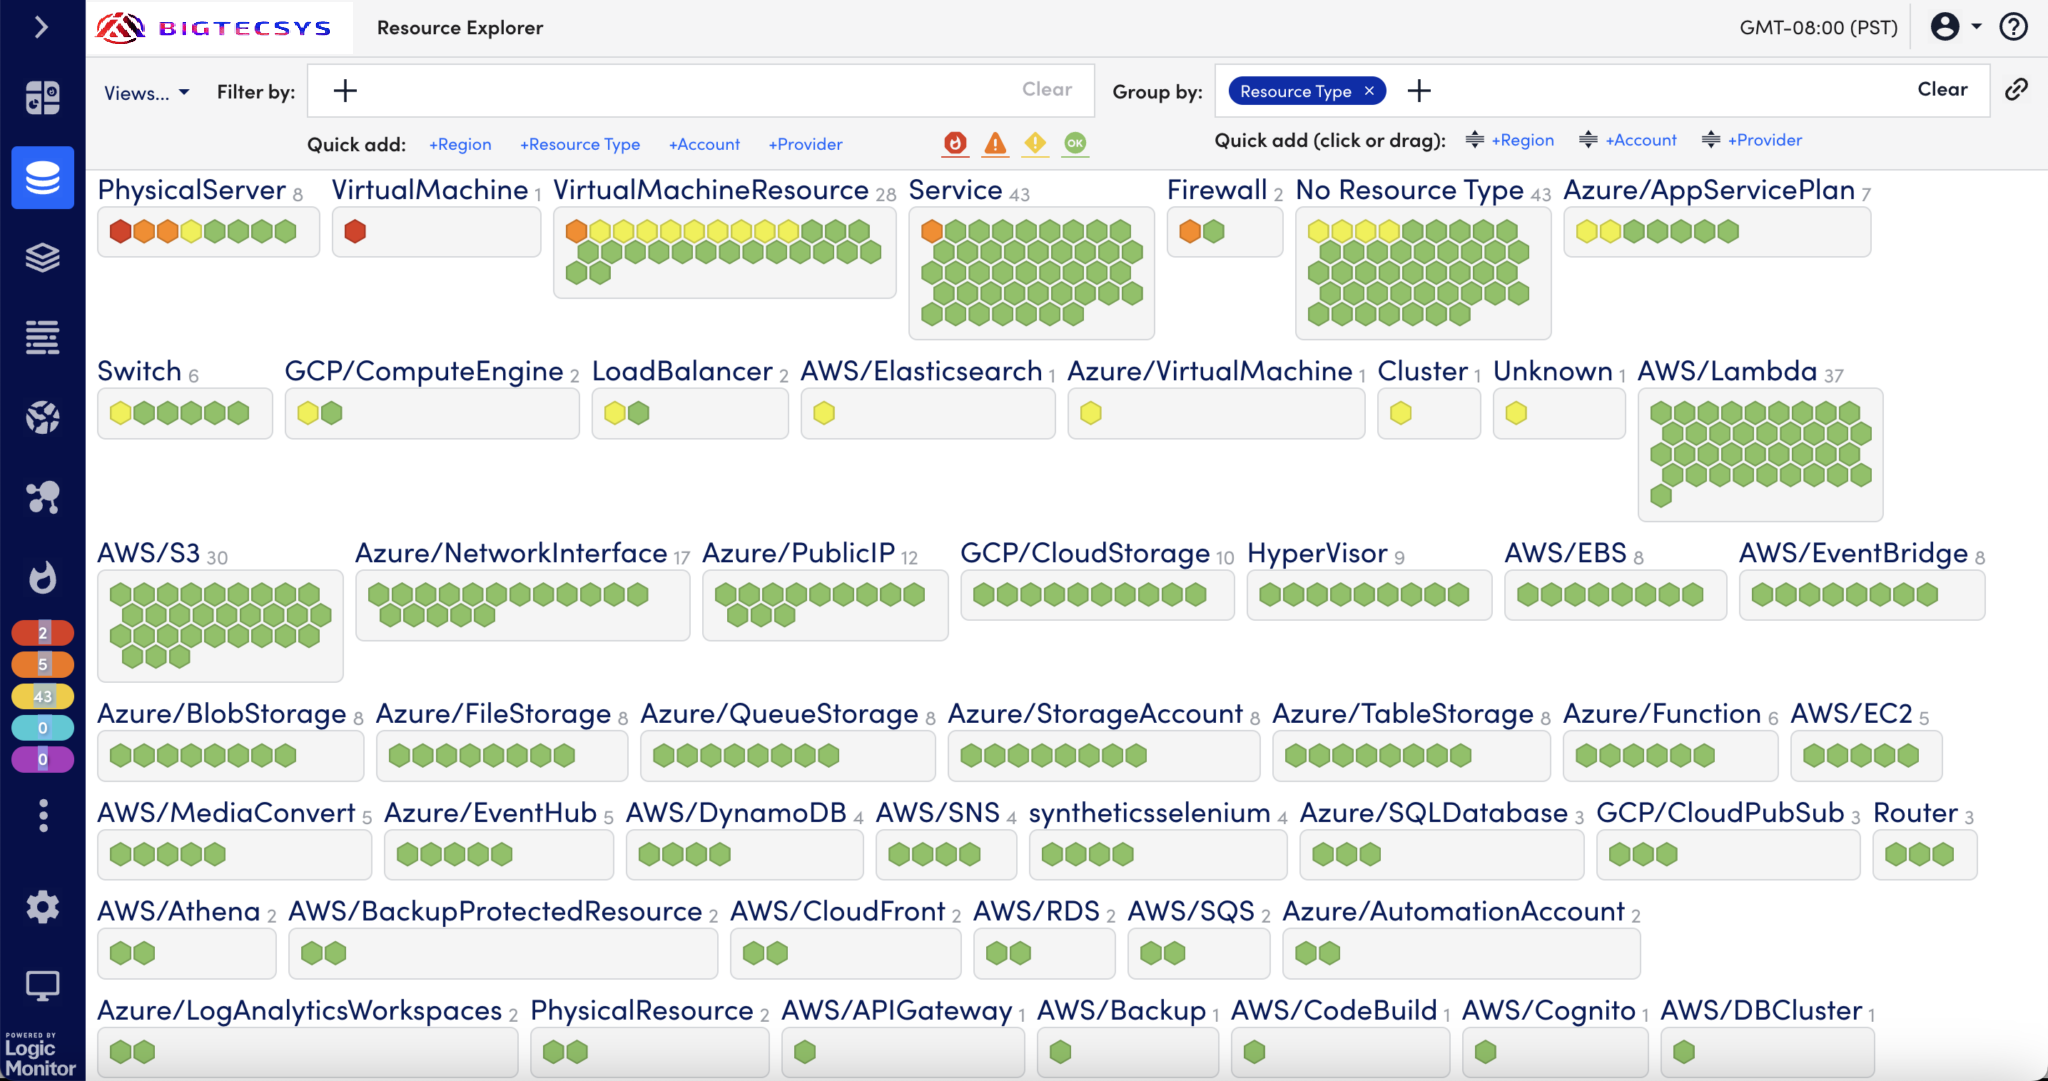
Task: Open the Router group heading
Action: pyautogui.click(x=1916, y=813)
